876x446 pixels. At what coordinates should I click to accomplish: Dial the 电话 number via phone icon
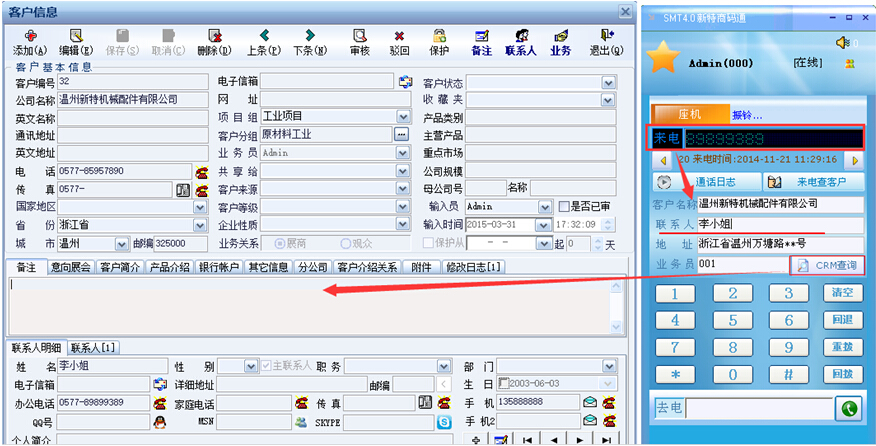point(201,171)
